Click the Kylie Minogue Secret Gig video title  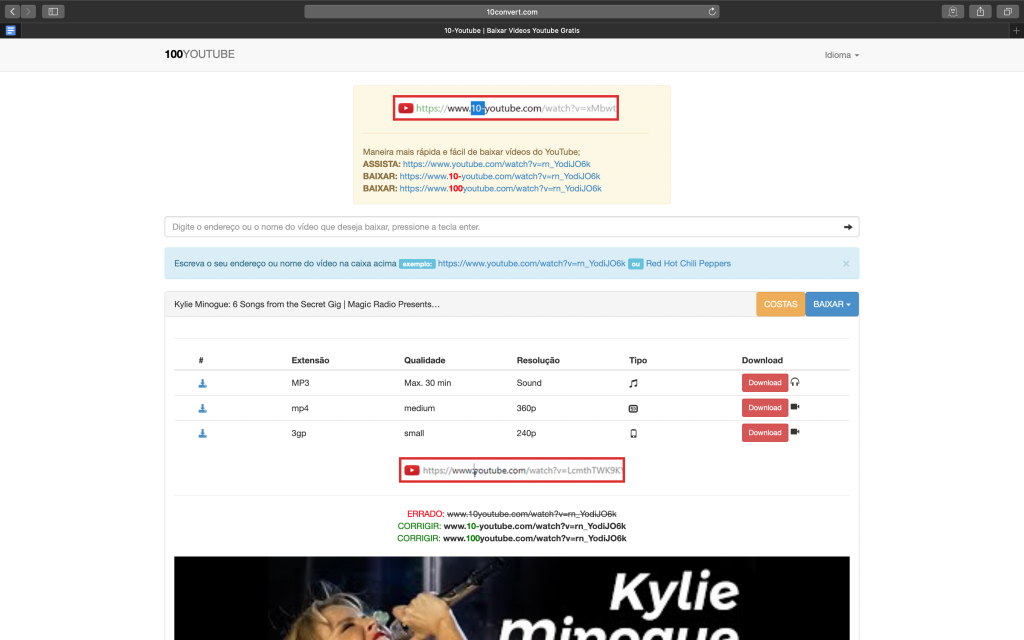click(x=307, y=304)
